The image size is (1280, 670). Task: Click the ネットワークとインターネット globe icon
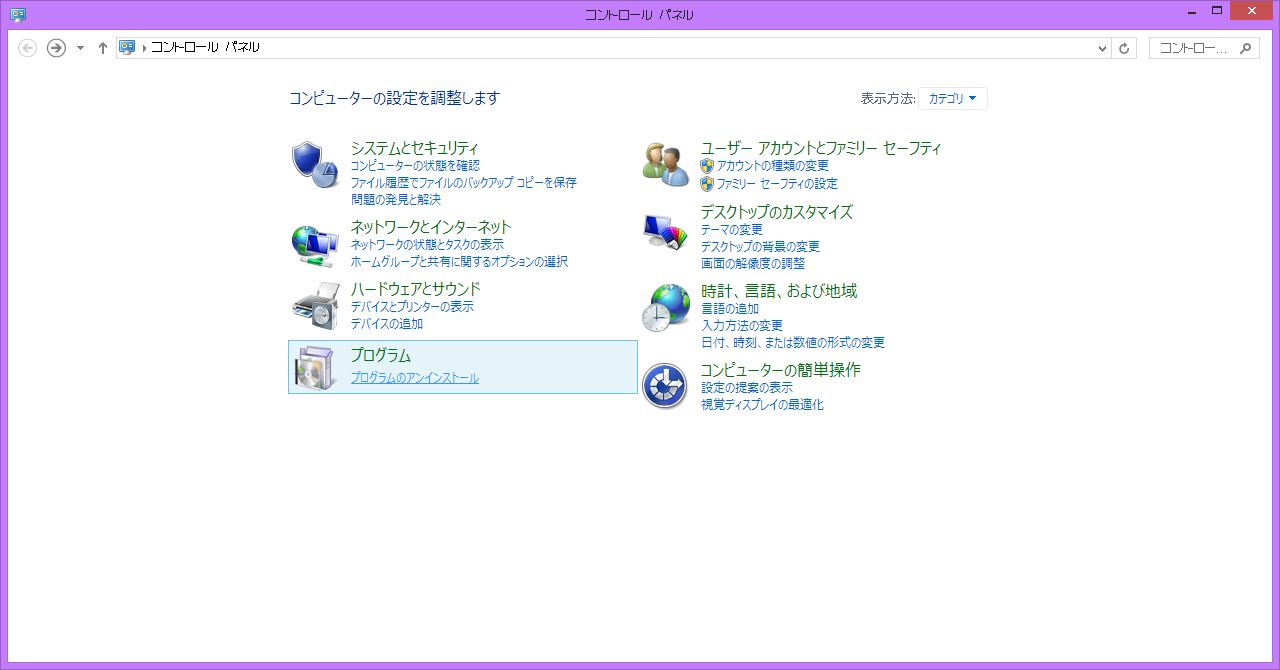(x=316, y=246)
